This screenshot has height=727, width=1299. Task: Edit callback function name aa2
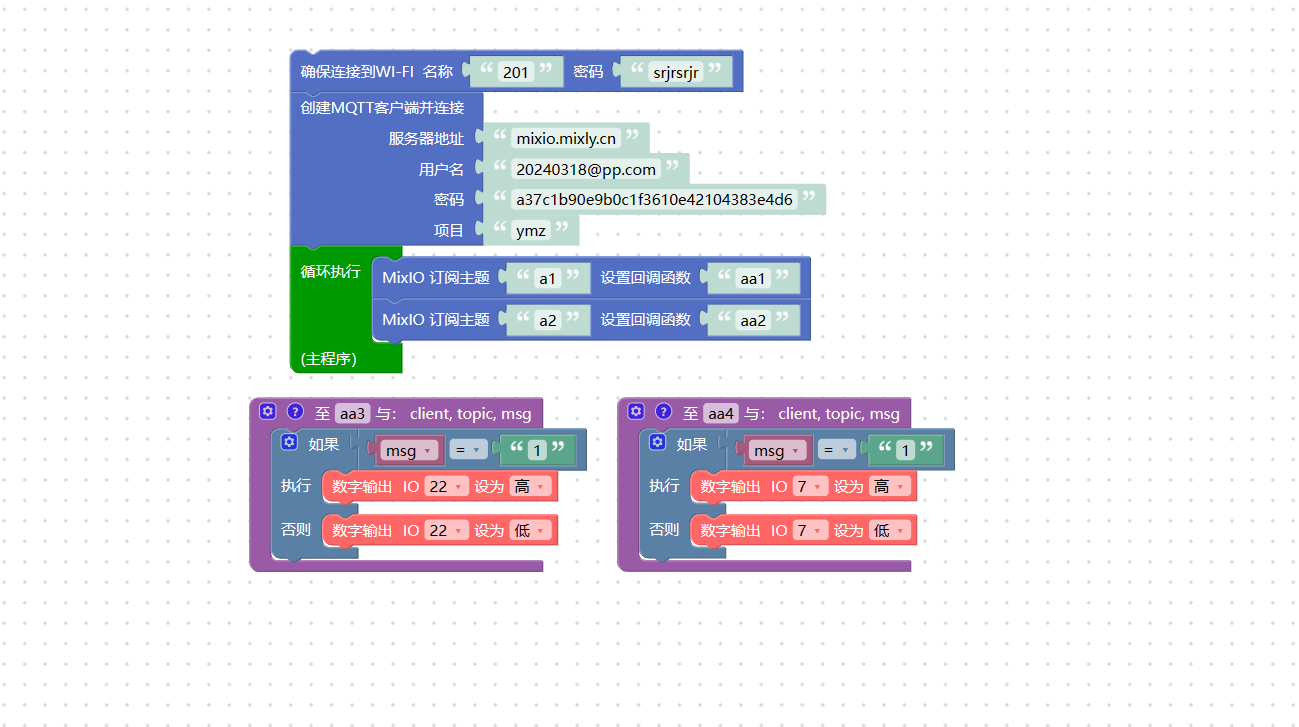[x=753, y=320]
